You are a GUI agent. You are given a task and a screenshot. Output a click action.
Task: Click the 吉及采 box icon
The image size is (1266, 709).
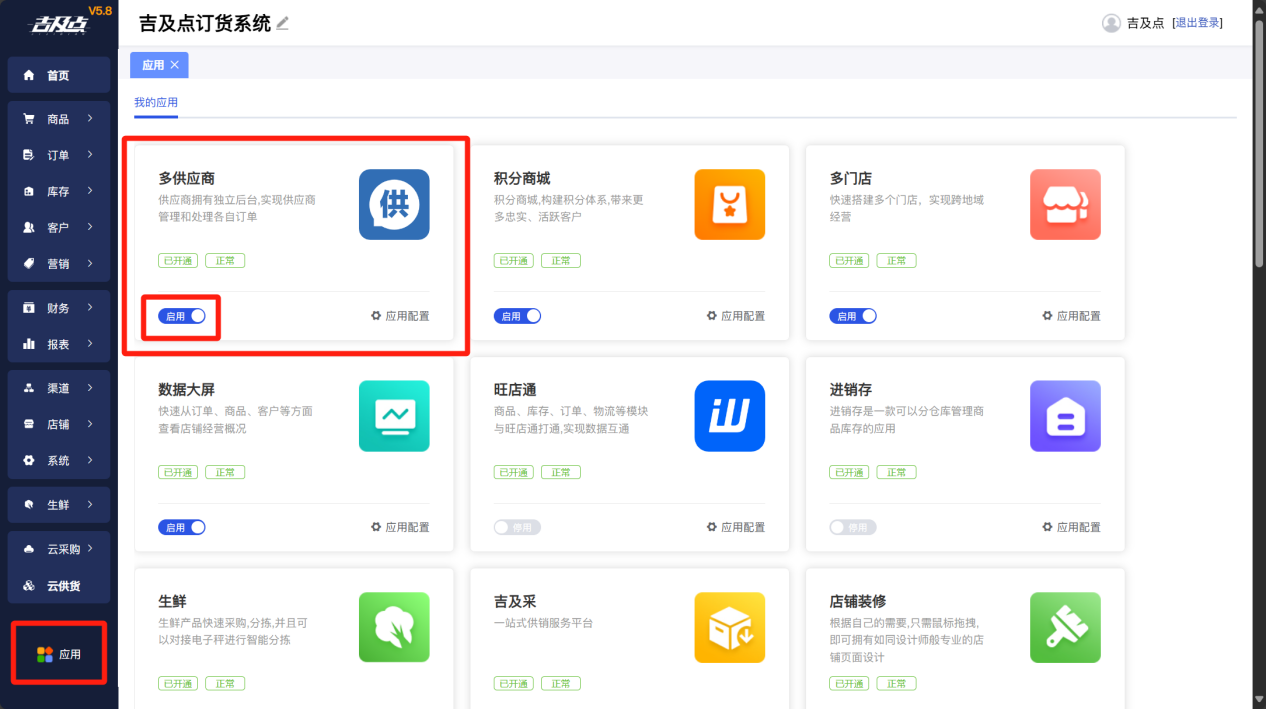(729, 628)
